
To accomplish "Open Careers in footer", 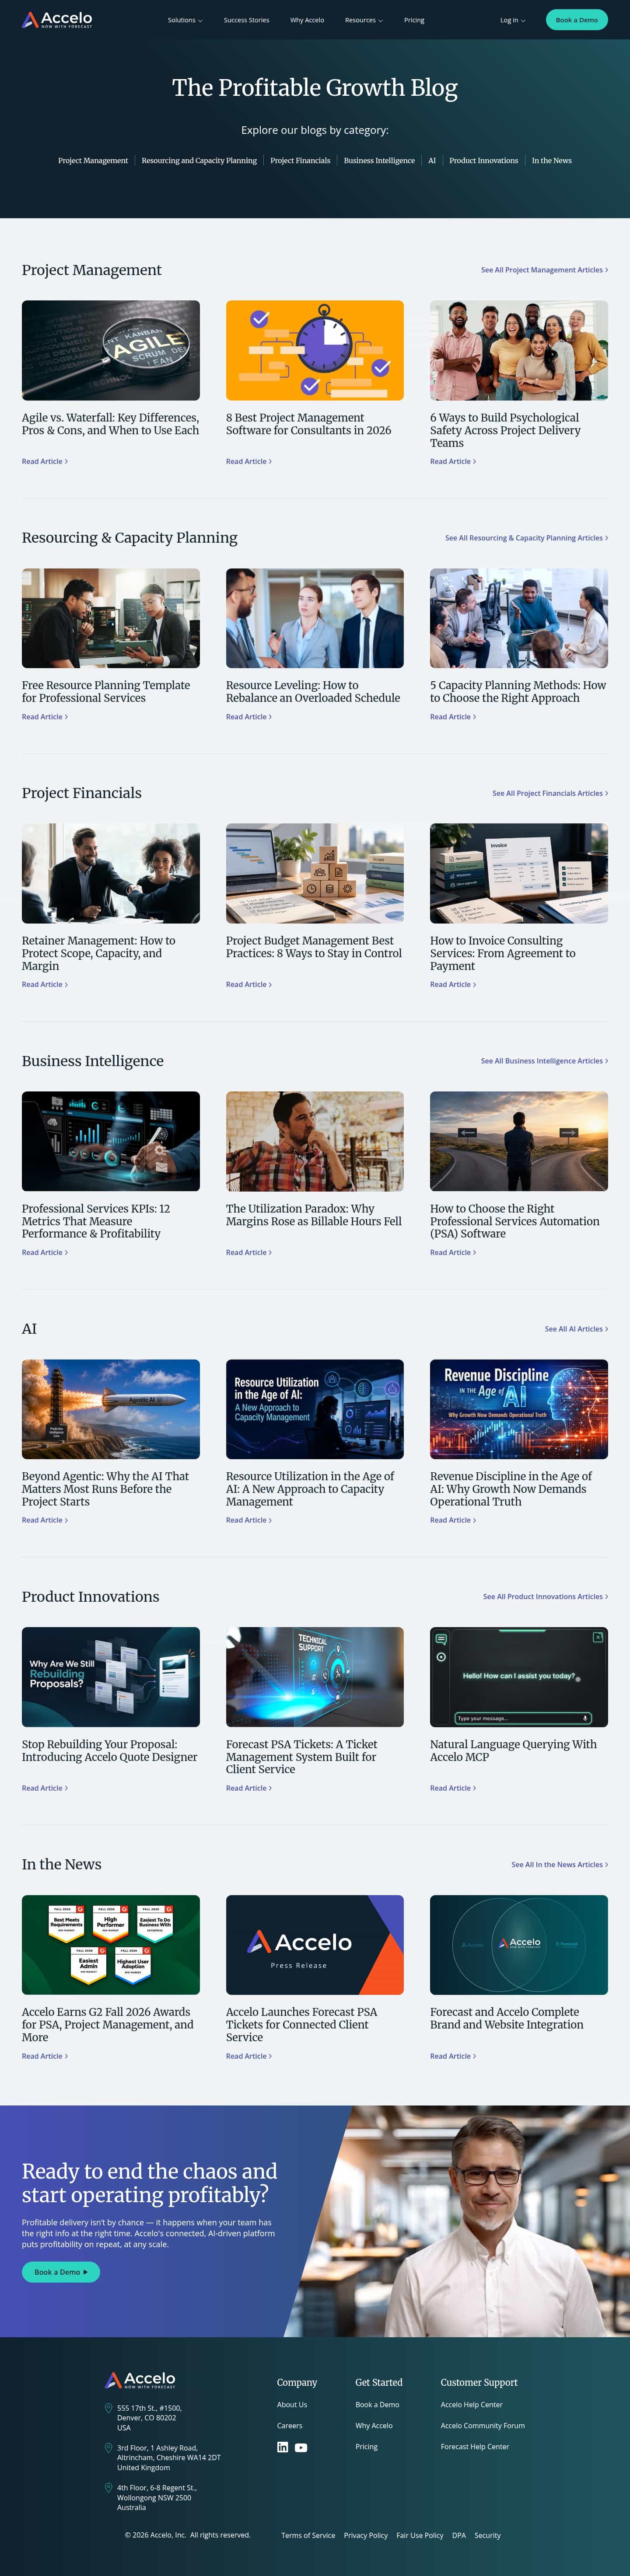I will (x=289, y=2426).
